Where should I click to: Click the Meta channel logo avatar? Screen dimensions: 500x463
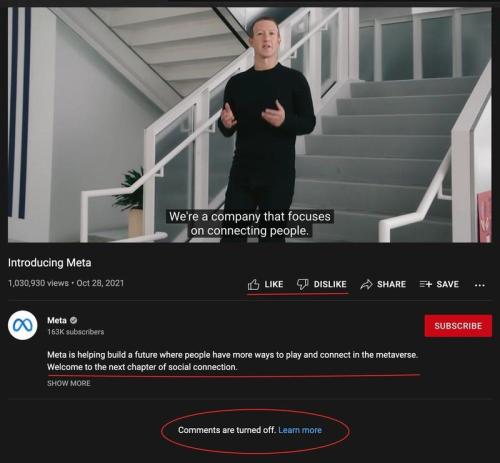coord(23,325)
